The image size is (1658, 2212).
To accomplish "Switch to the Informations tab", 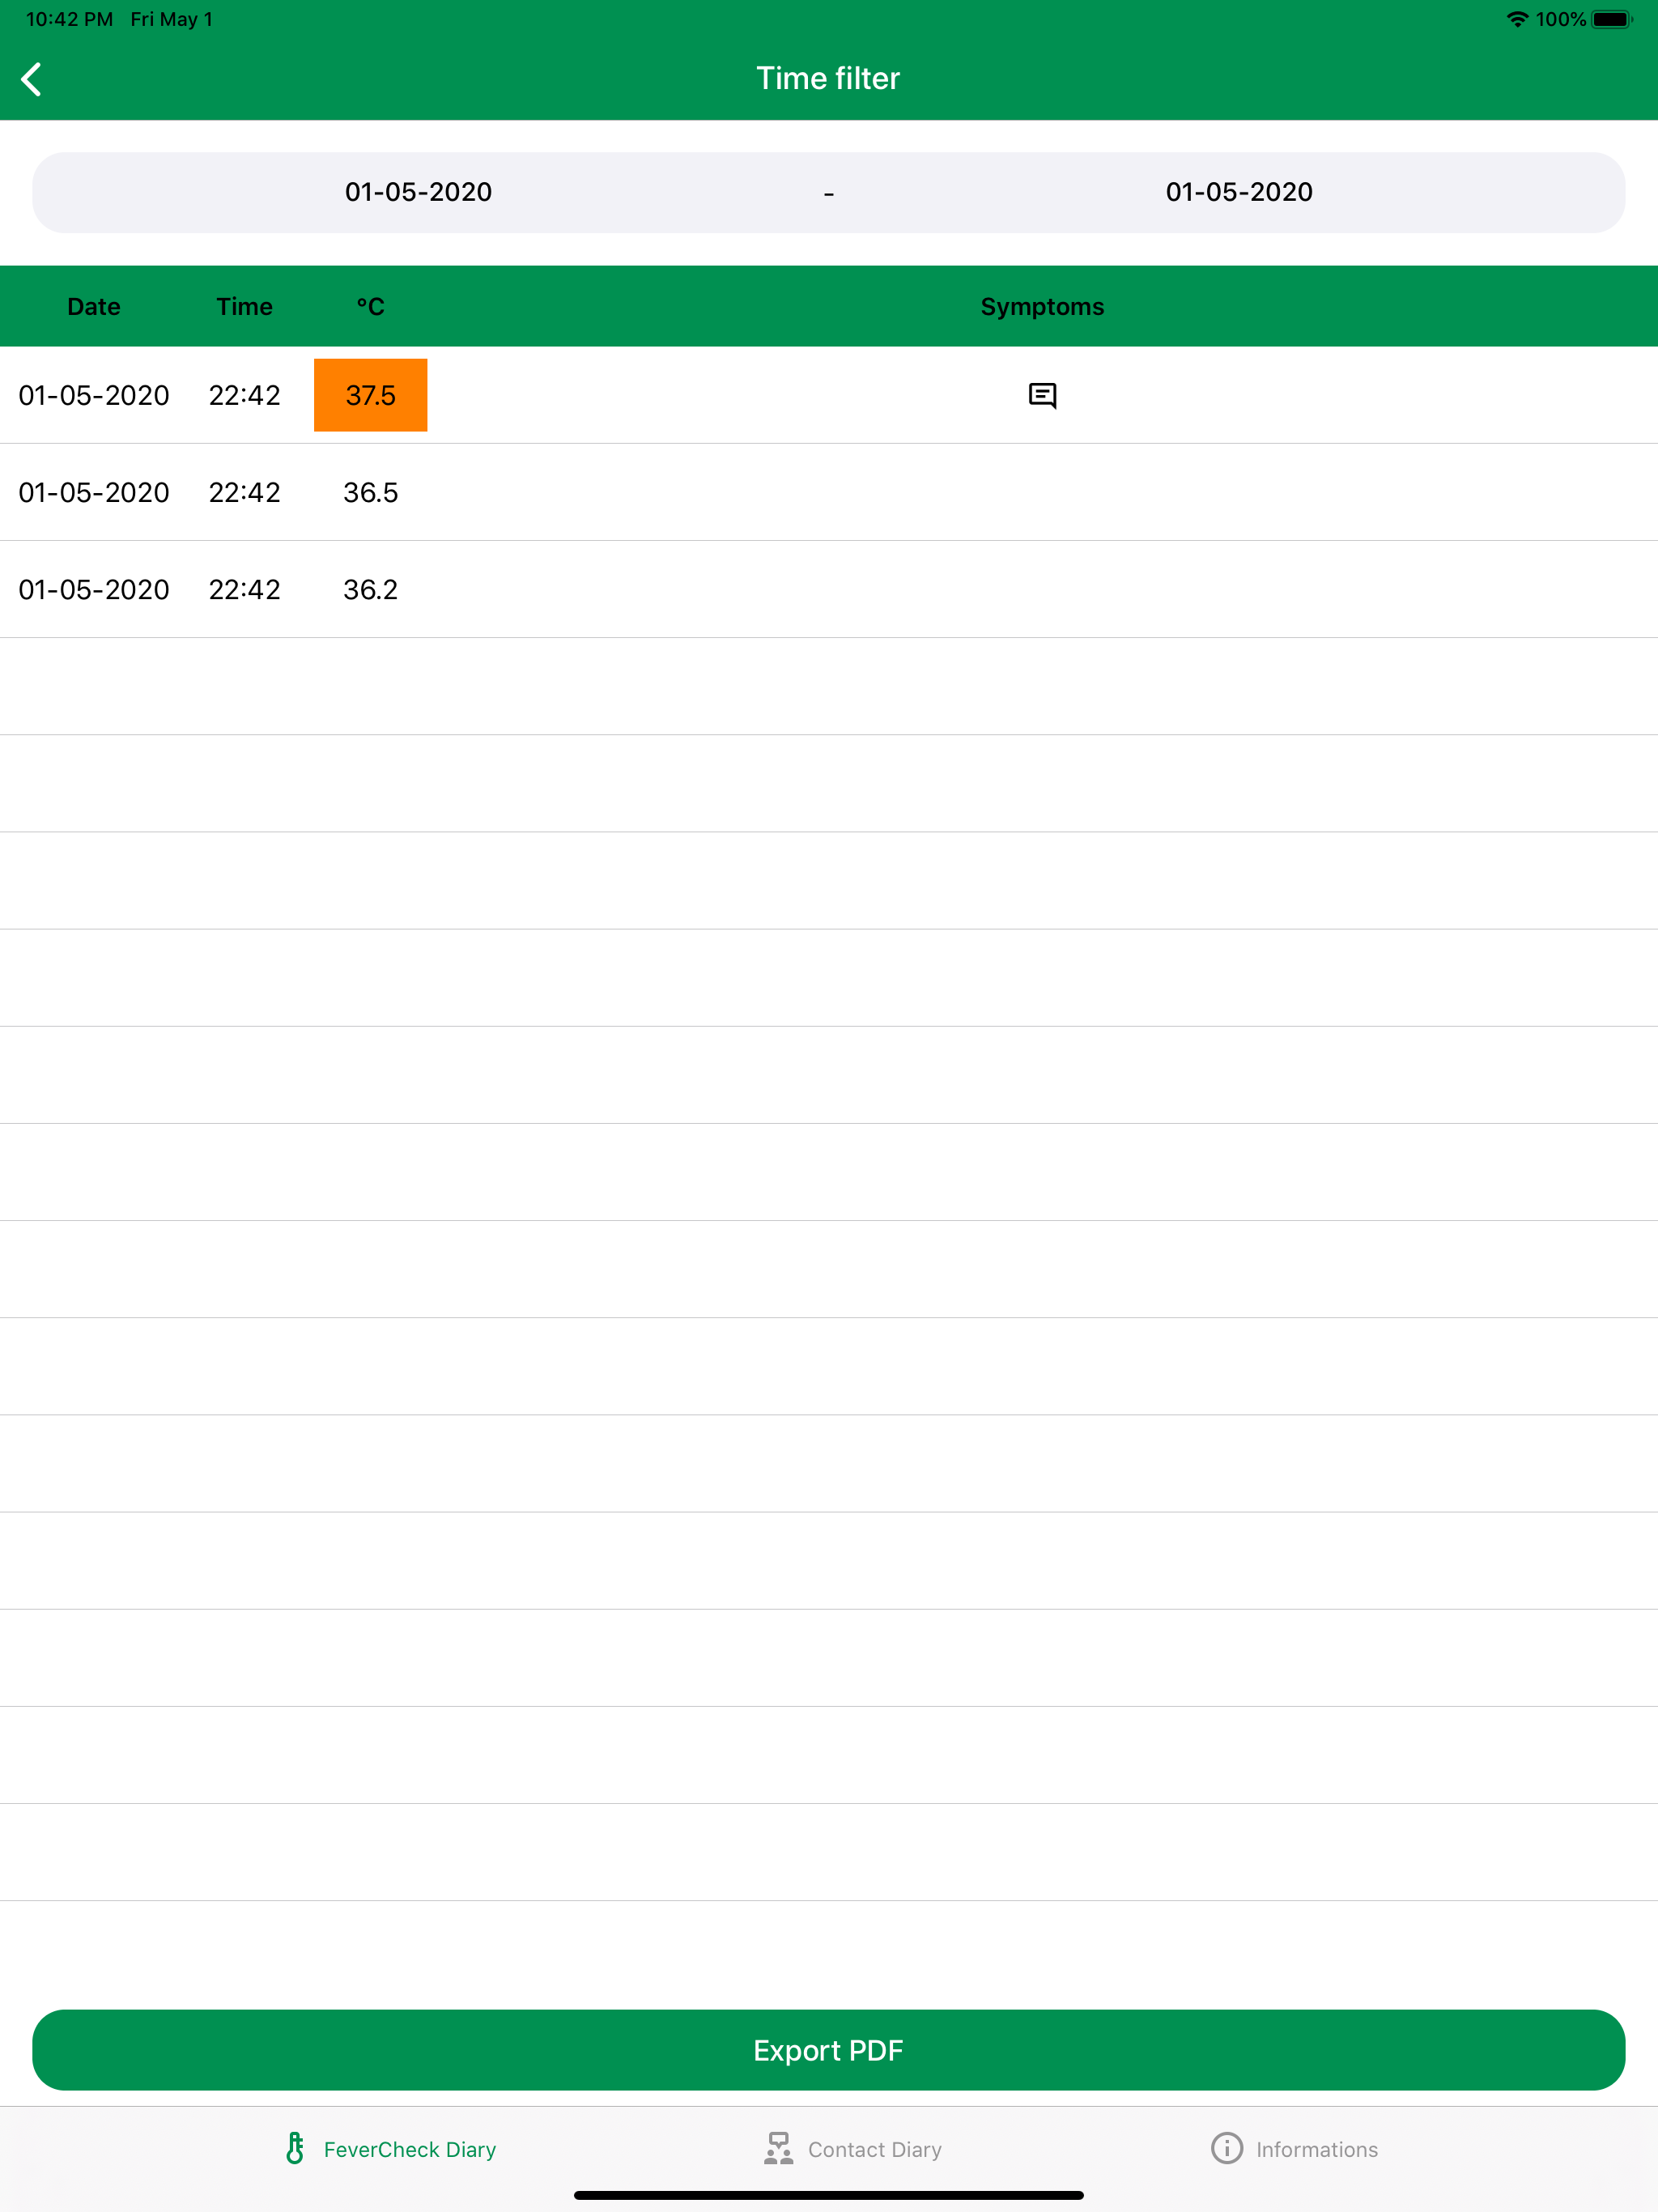I will (x=1316, y=2149).
